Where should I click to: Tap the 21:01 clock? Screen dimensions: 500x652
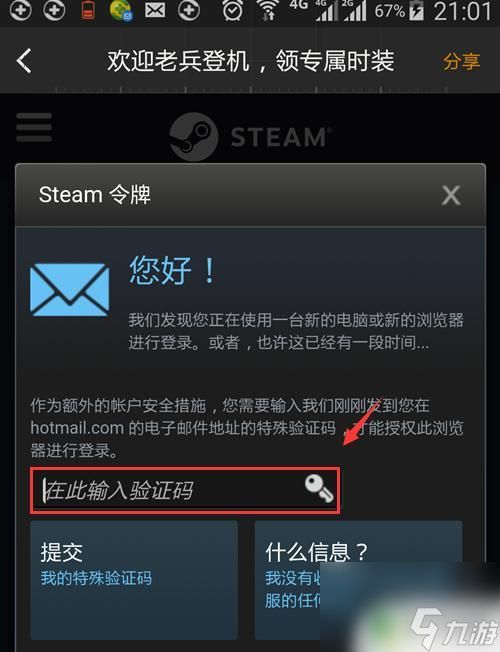463,11
